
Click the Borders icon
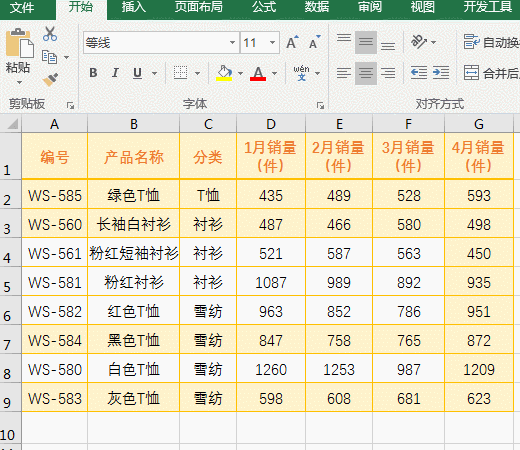(180, 73)
